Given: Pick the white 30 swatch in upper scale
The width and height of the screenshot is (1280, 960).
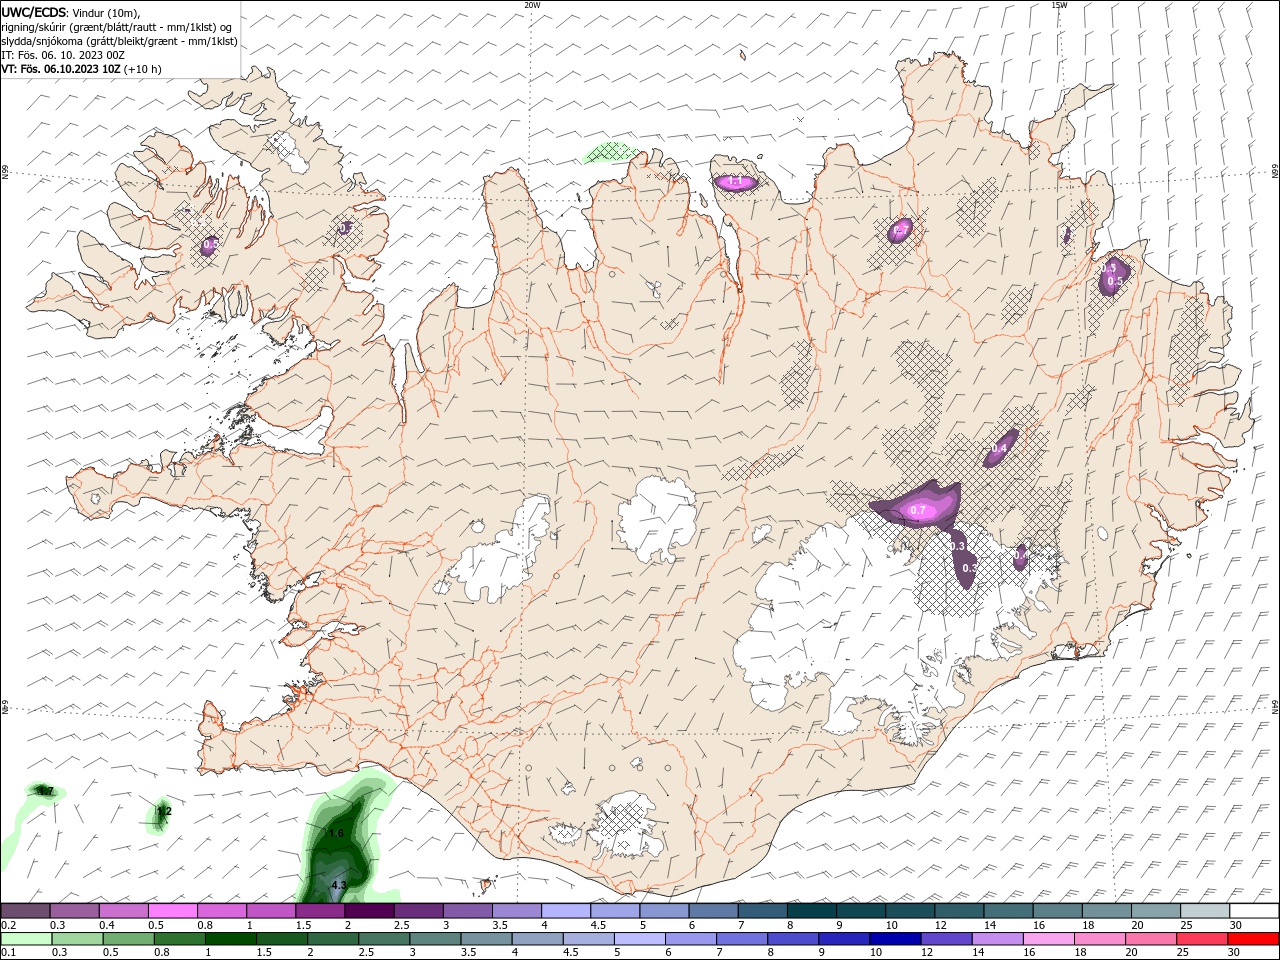Looking at the screenshot, I should coord(1254,911).
